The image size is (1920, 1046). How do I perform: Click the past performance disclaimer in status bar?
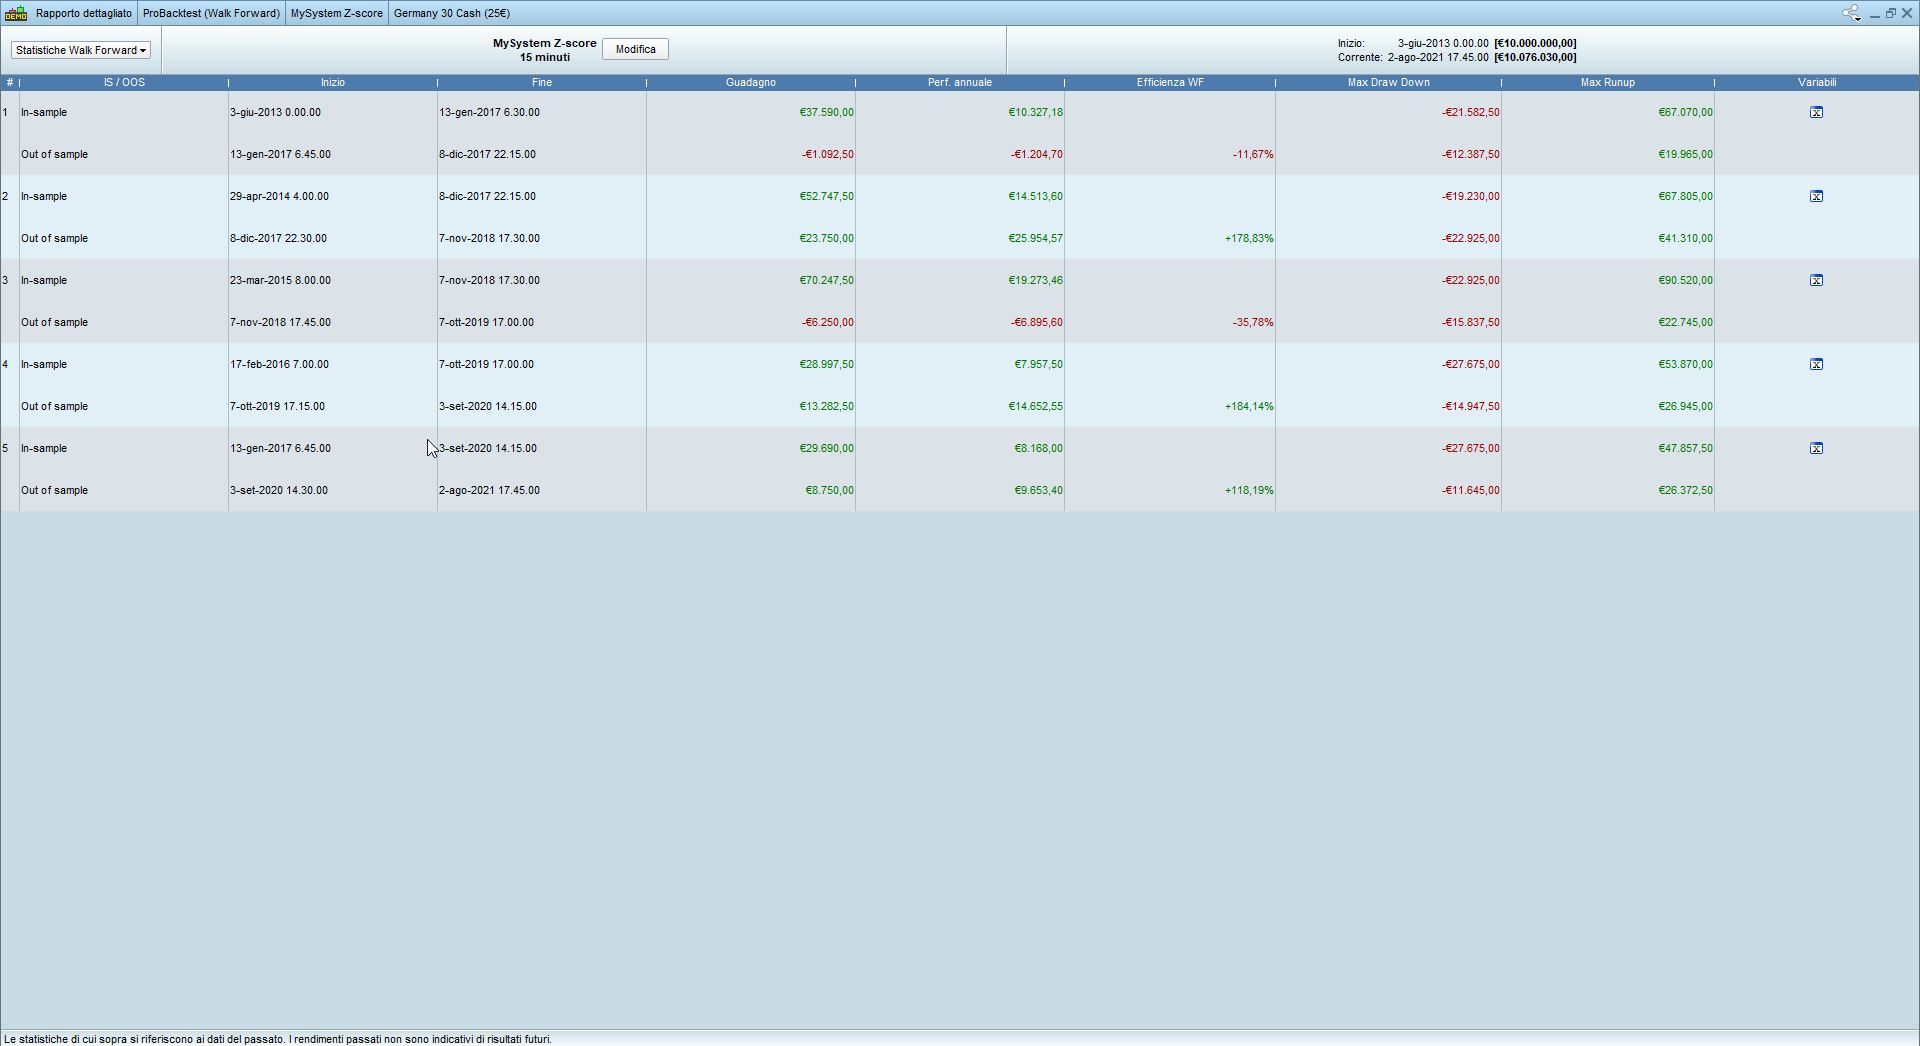point(278,1039)
